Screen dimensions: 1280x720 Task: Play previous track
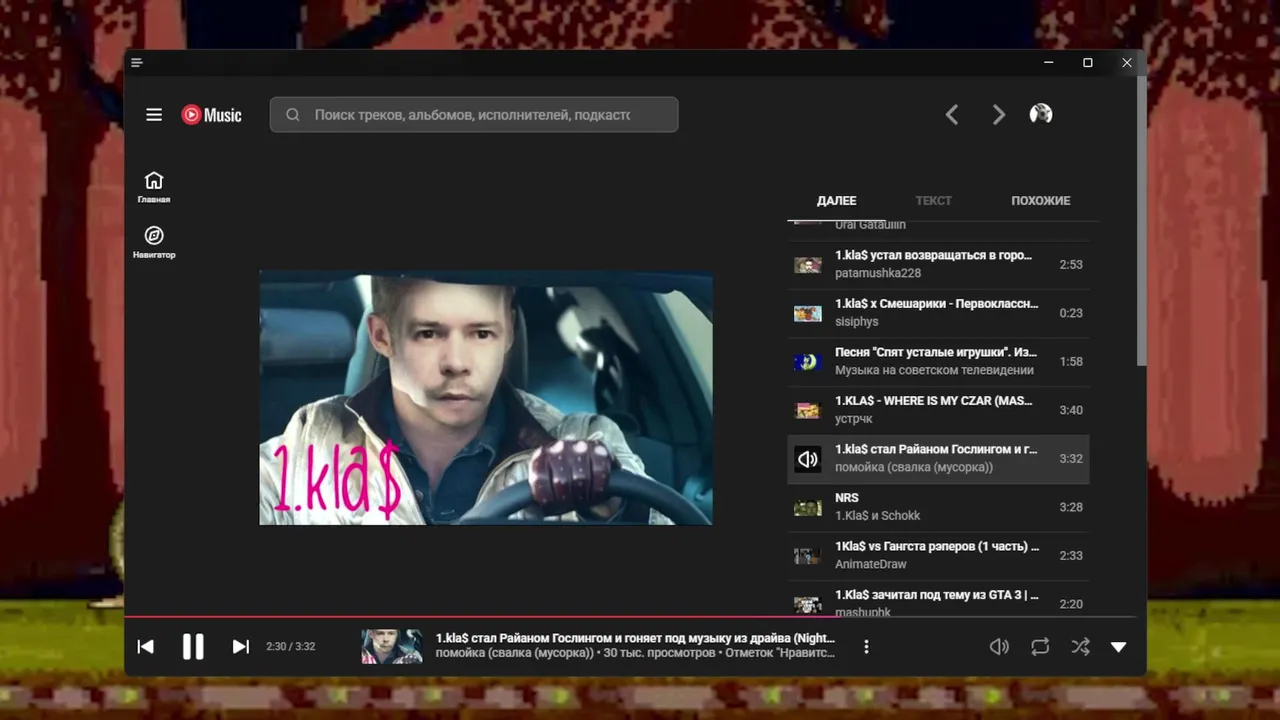pos(145,647)
